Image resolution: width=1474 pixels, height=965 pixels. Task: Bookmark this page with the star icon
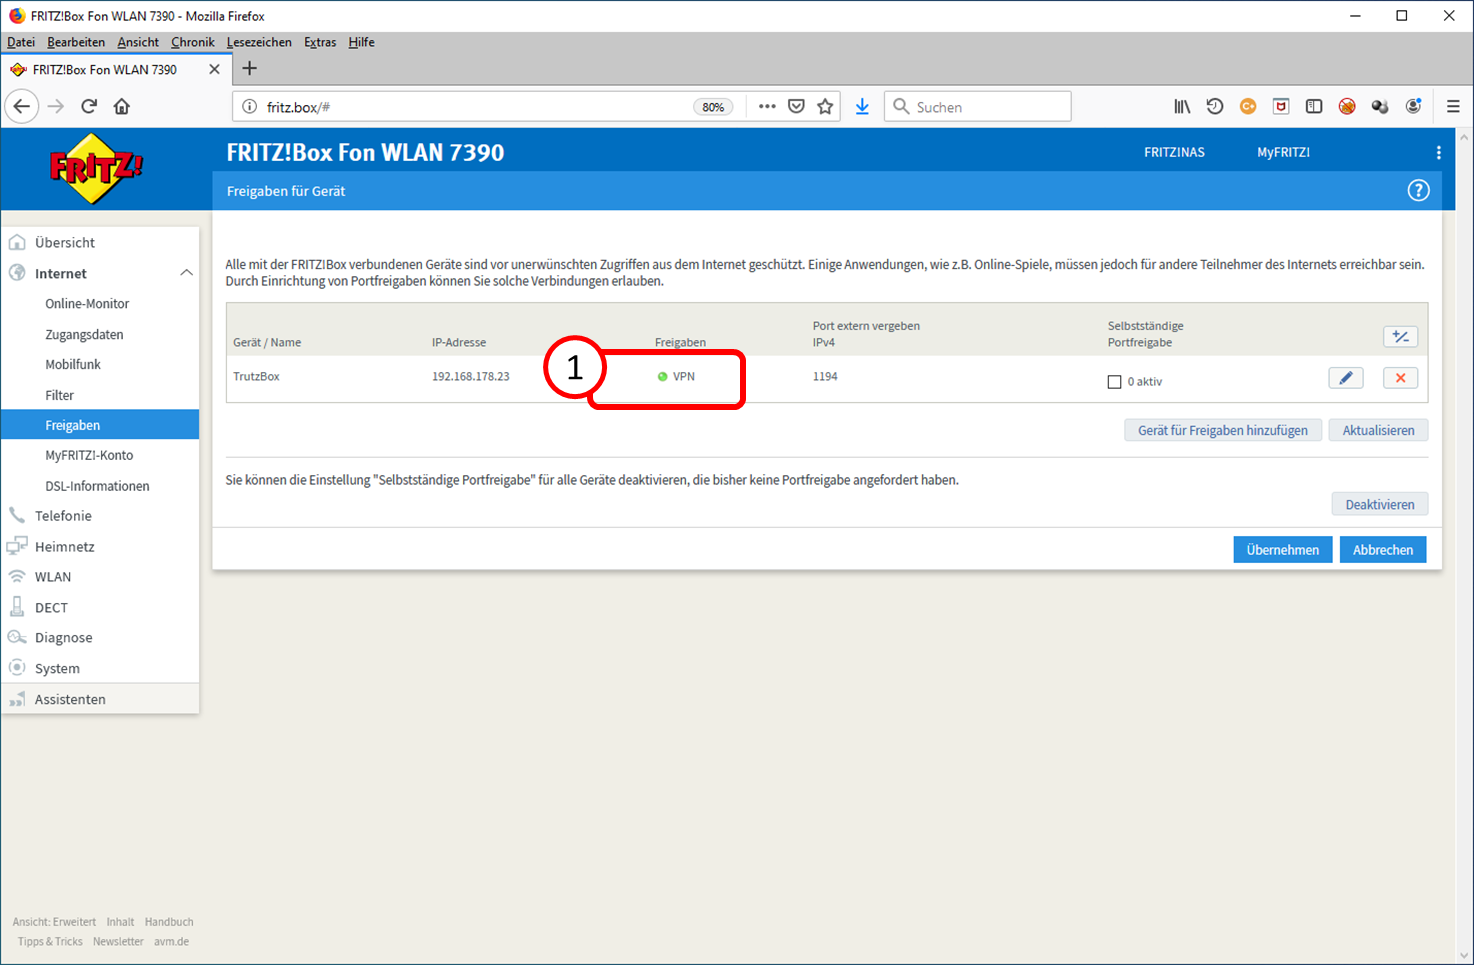tap(825, 107)
